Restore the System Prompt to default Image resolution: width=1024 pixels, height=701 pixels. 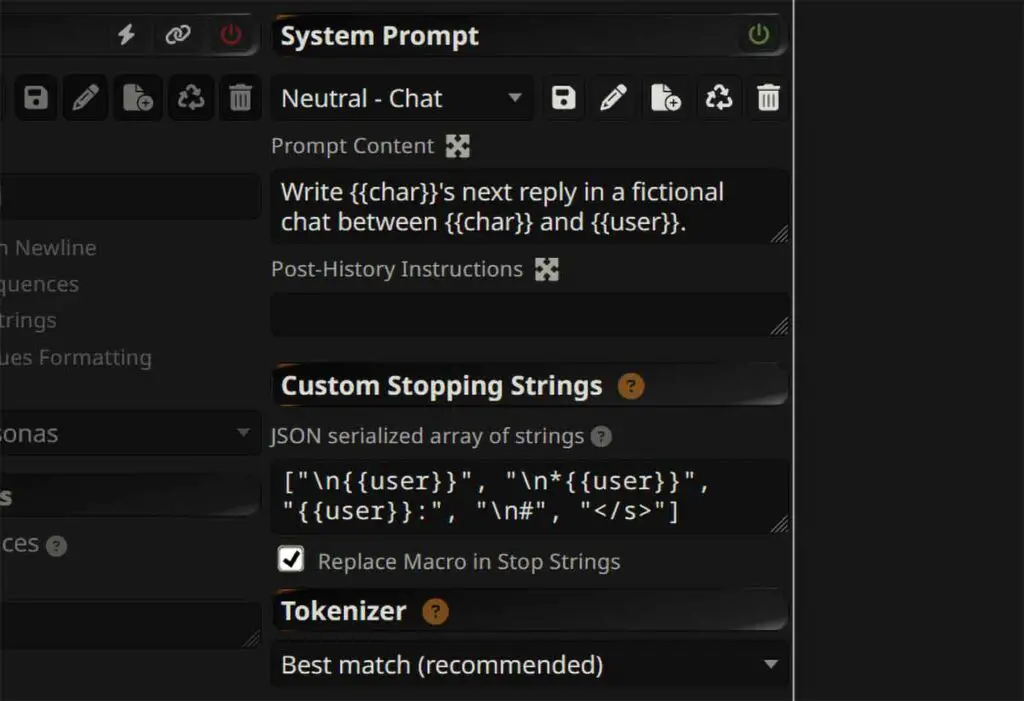[x=719, y=97]
